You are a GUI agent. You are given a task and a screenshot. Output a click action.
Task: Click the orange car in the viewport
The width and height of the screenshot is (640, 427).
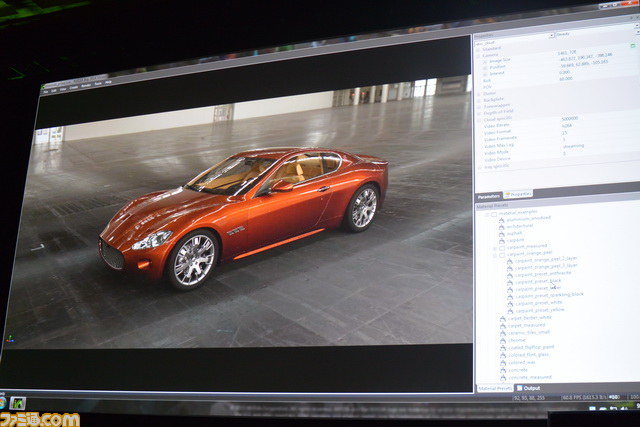243,216
